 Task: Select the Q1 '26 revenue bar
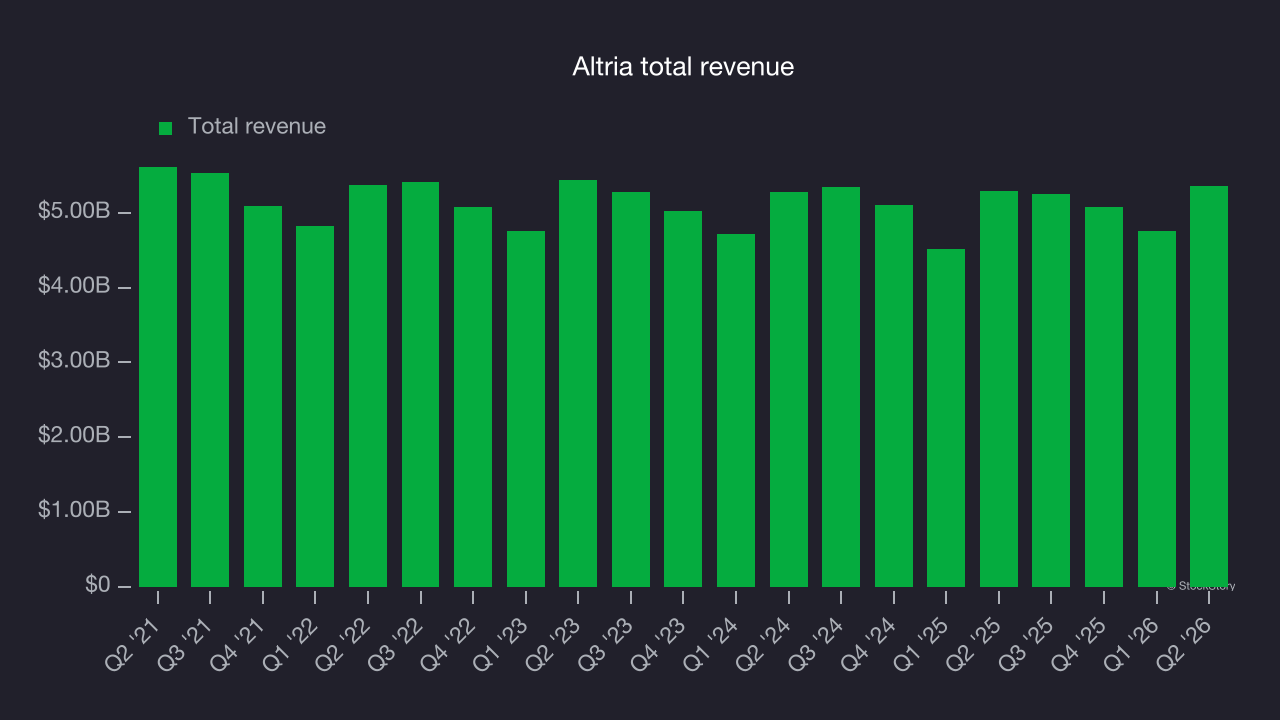tap(1157, 409)
